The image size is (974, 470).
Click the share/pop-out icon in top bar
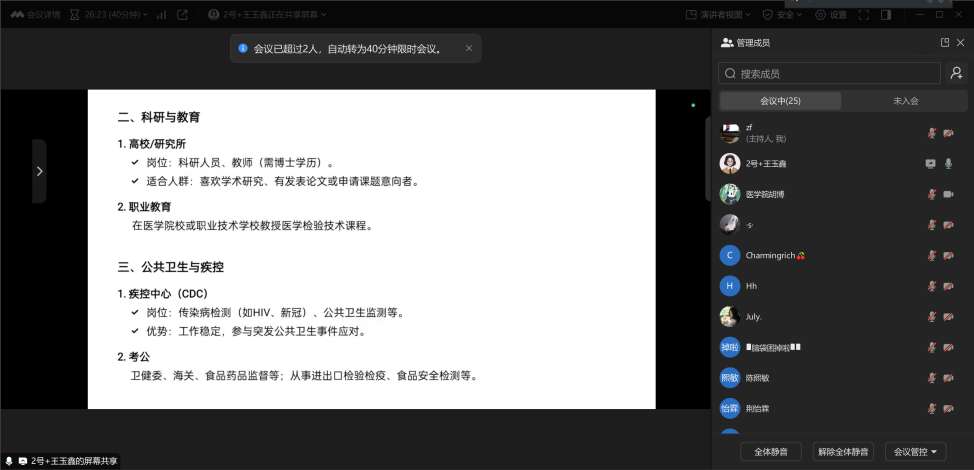182,15
